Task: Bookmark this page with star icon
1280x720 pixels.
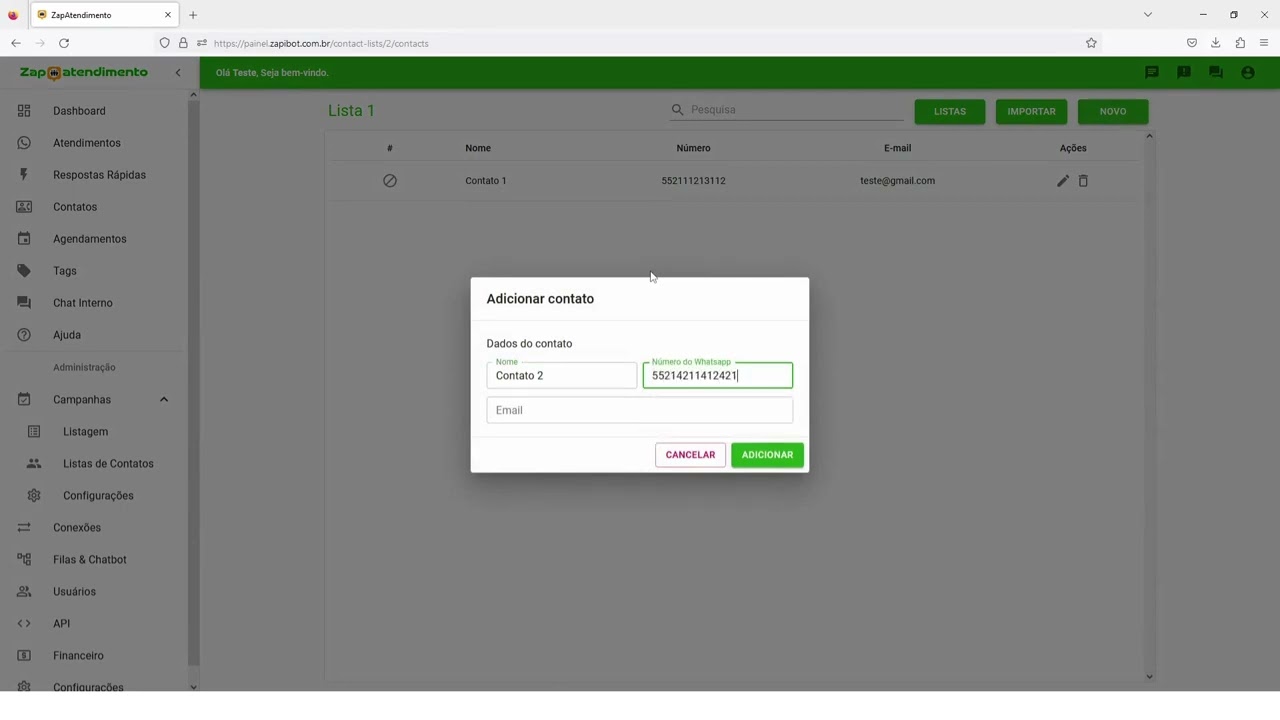Action: (1091, 43)
